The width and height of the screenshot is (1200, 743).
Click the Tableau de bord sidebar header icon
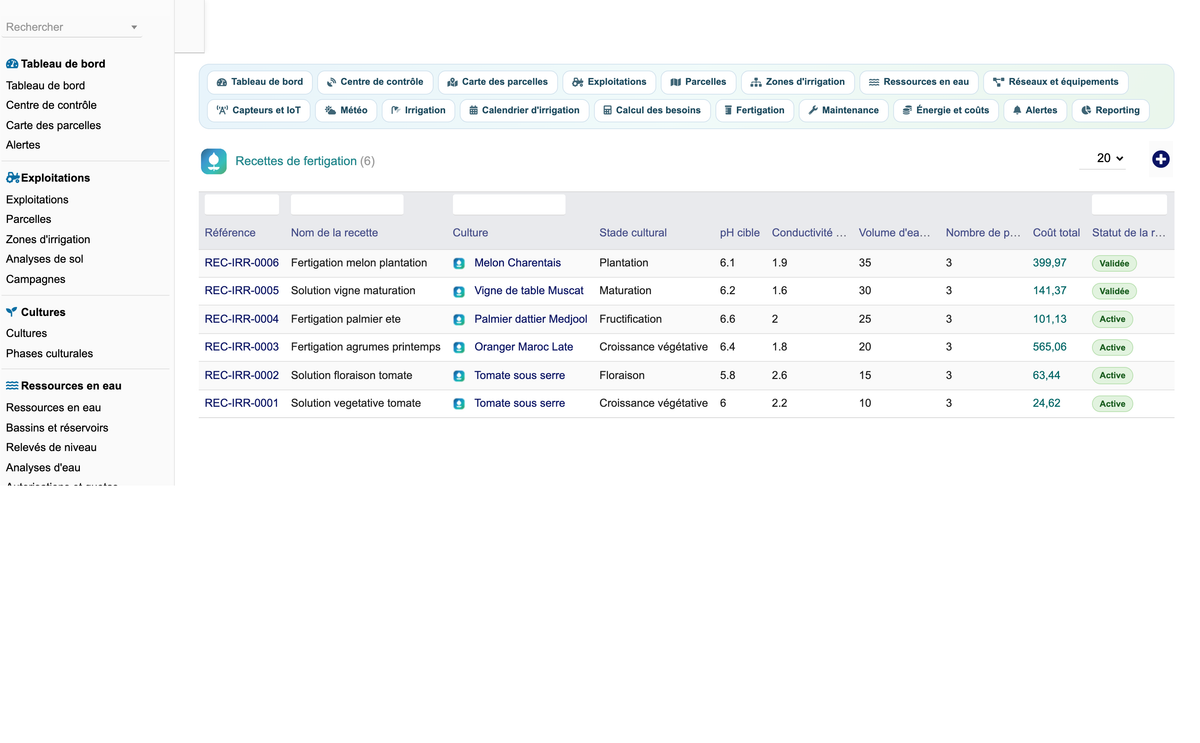pyautogui.click(x=12, y=64)
